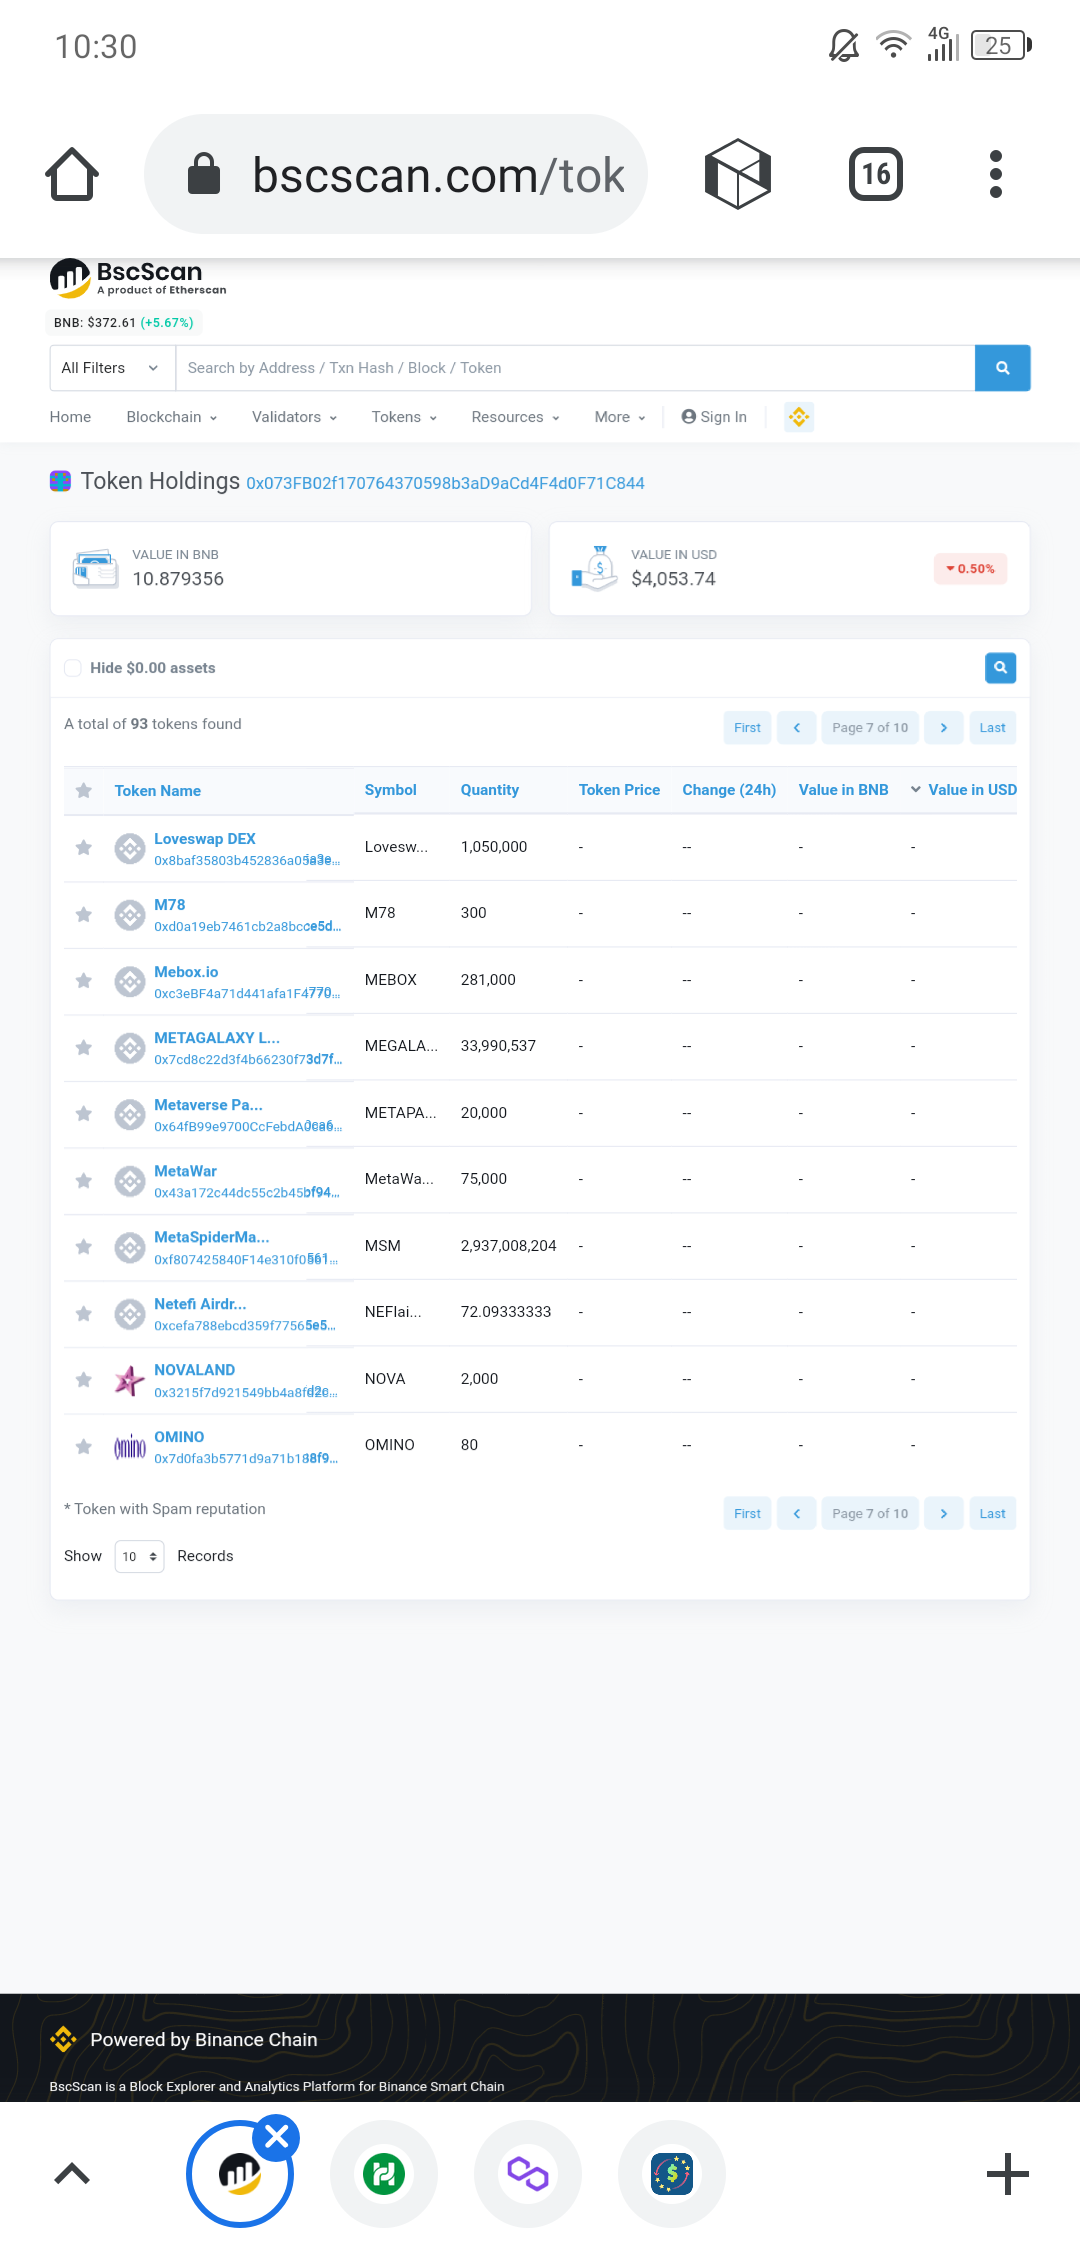1080x2246 pixels.
Task: Open the 3D cube wallet icon
Action: pos(738,174)
